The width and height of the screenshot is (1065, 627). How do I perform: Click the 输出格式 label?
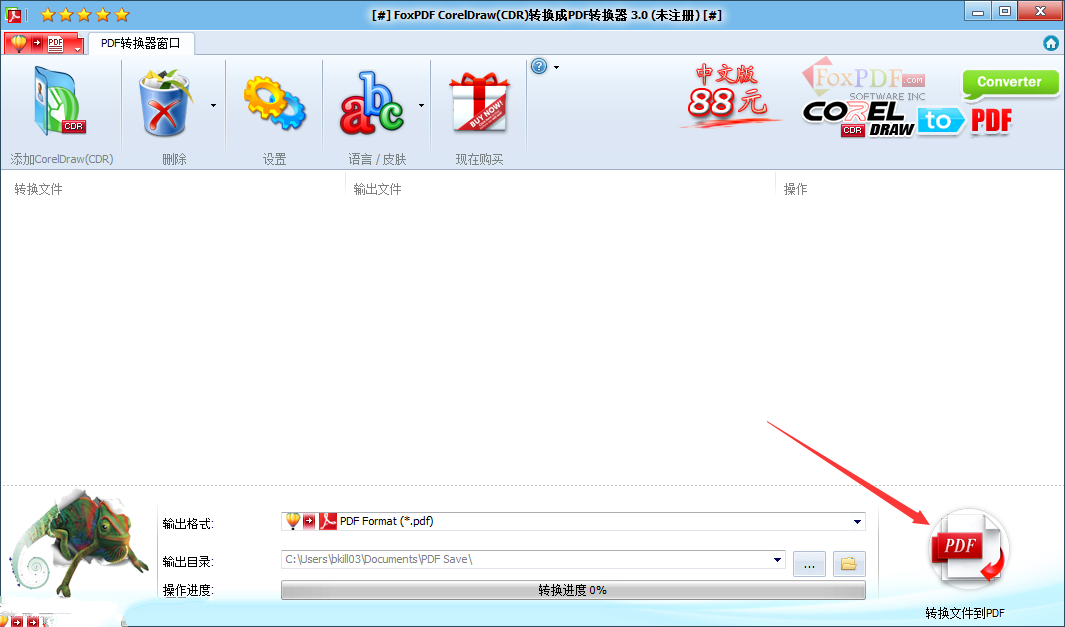click(x=188, y=524)
